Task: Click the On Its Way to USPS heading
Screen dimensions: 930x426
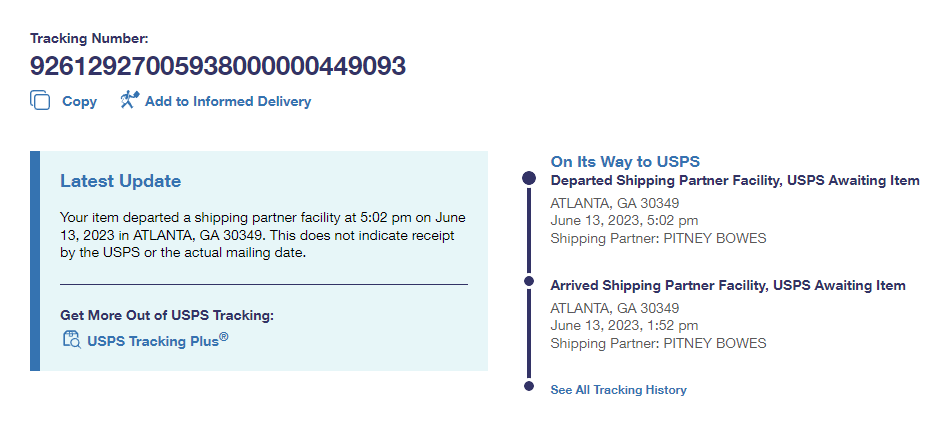Action: (x=625, y=161)
